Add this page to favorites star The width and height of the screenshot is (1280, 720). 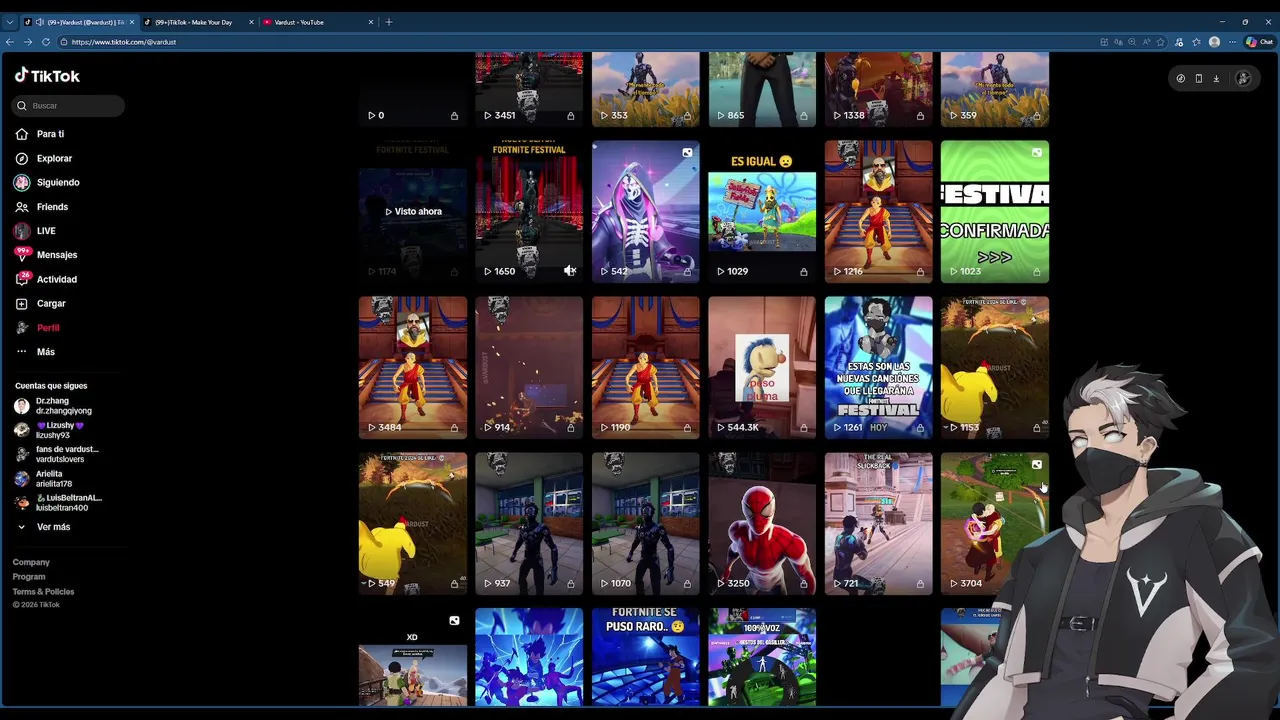[x=1161, y=42]
